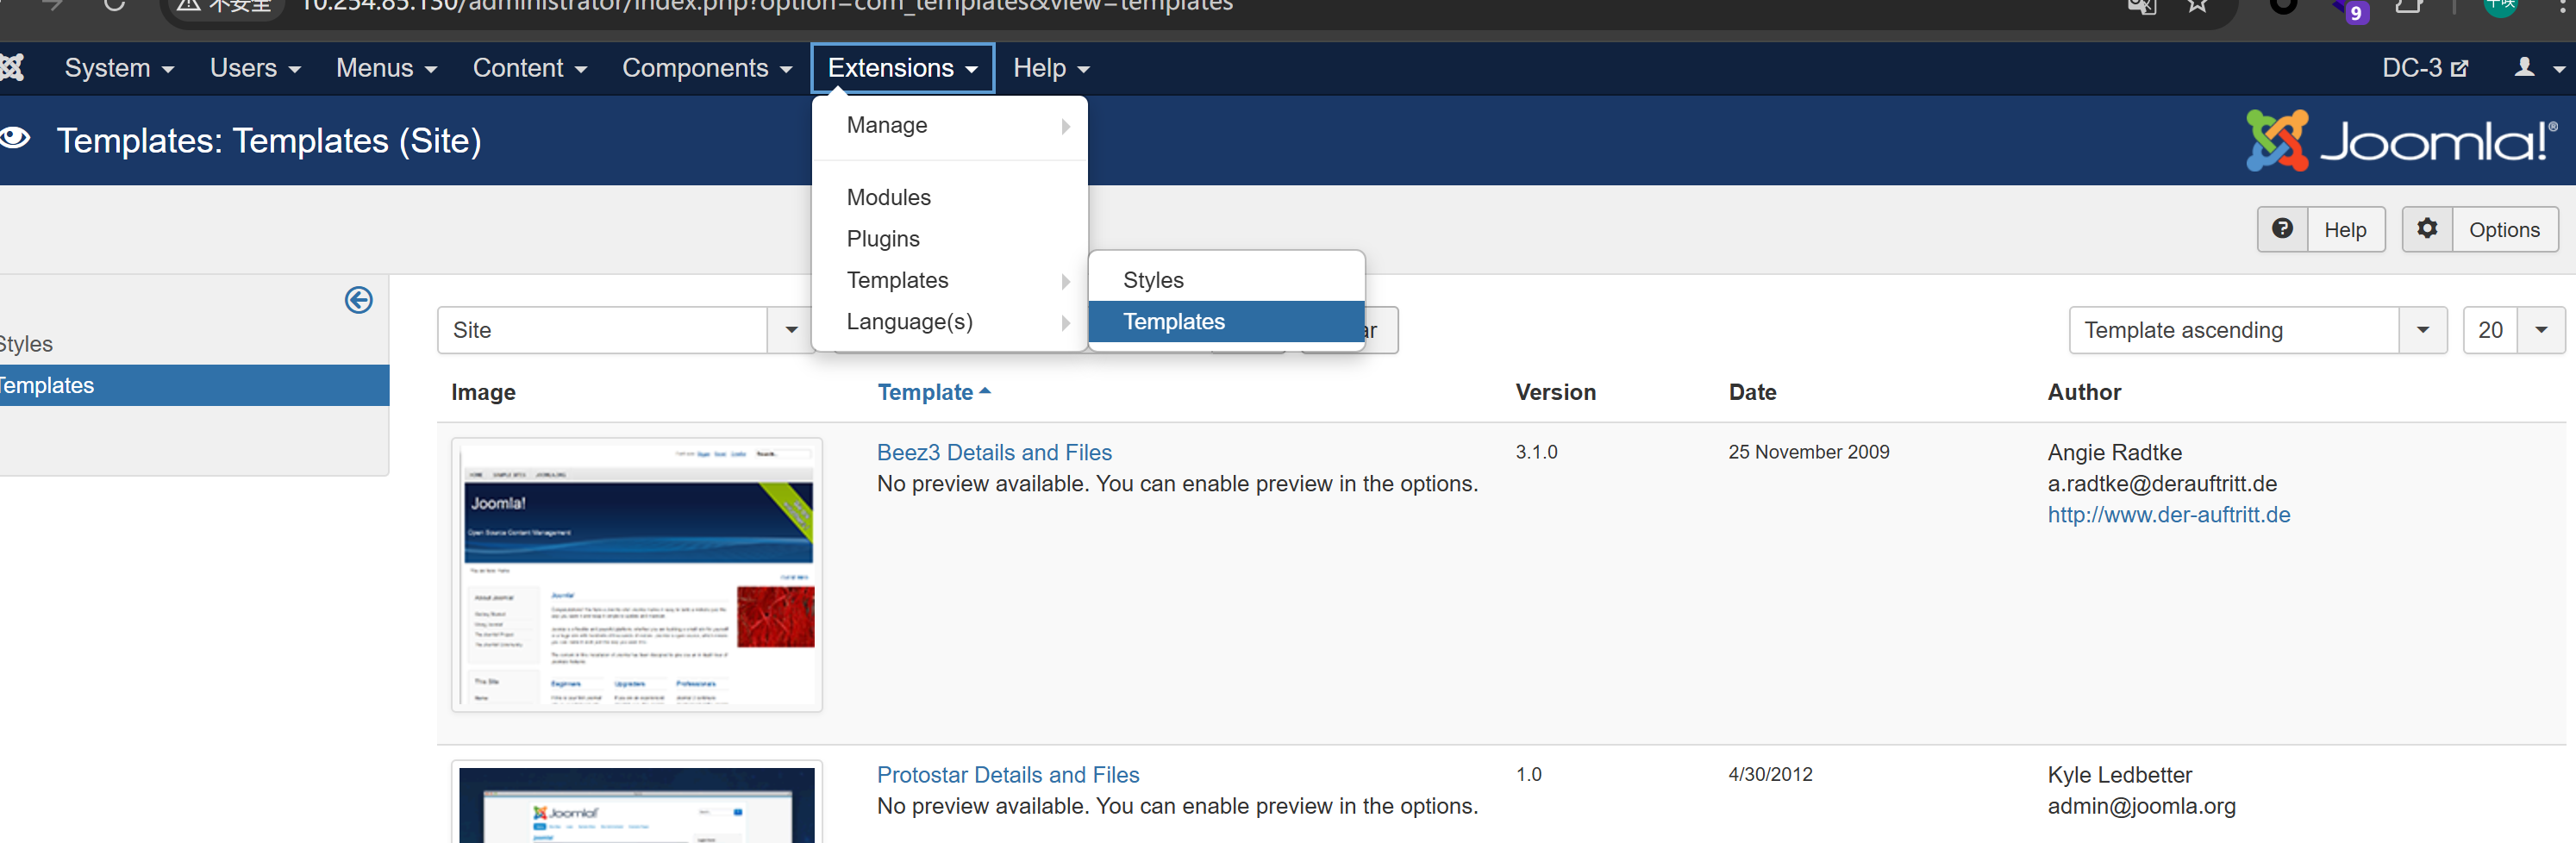Sort by the Template column header

pos(933,392)
